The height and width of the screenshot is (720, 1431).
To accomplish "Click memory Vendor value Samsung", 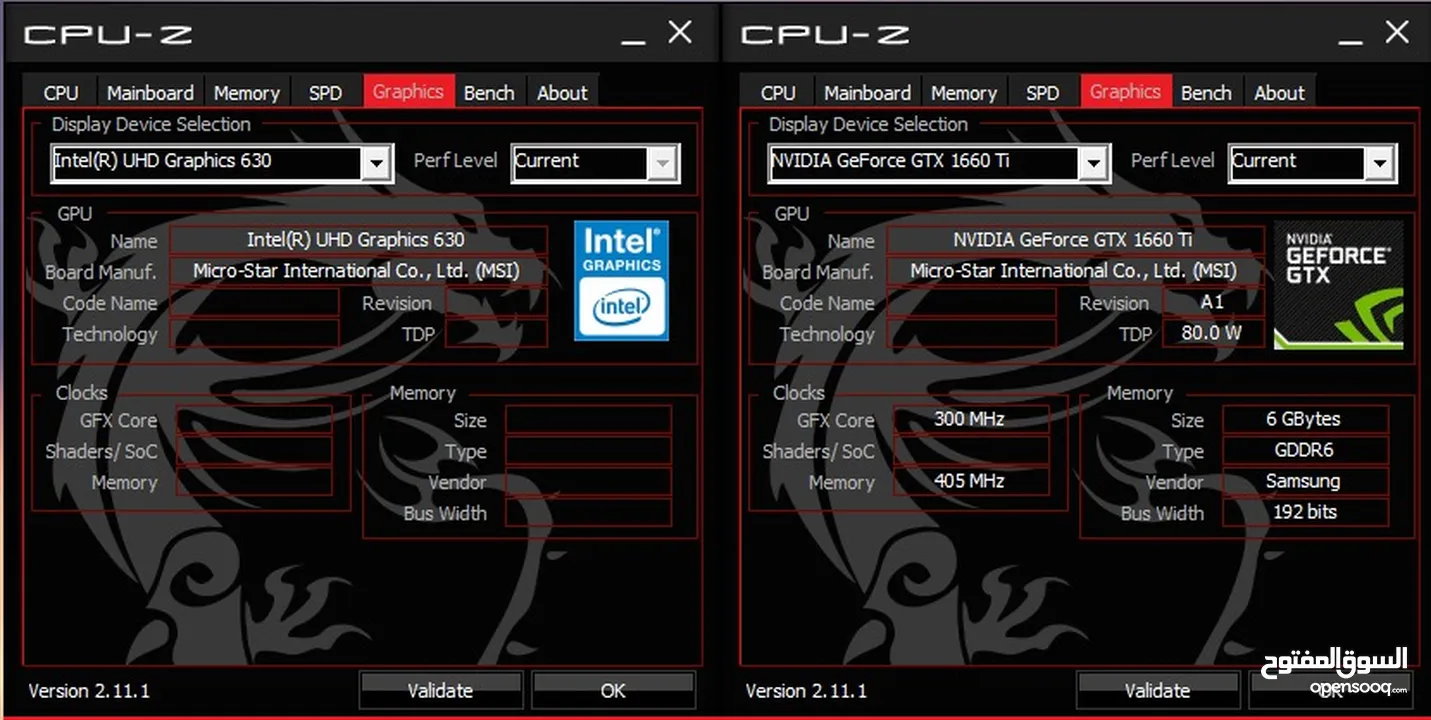I will (x=1305, y=481).
